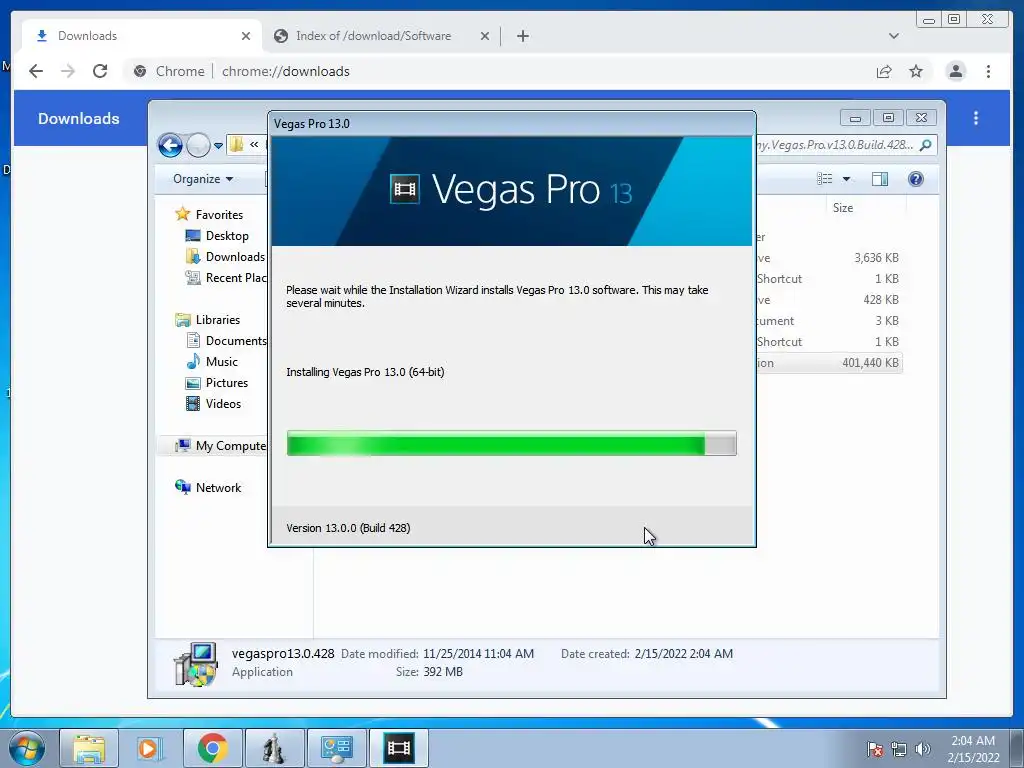The width and height of the screenshot is (1024, 768).
Task: Click the Date created value 2/15/2022 2:04 AM
Action: pos(684,654)
